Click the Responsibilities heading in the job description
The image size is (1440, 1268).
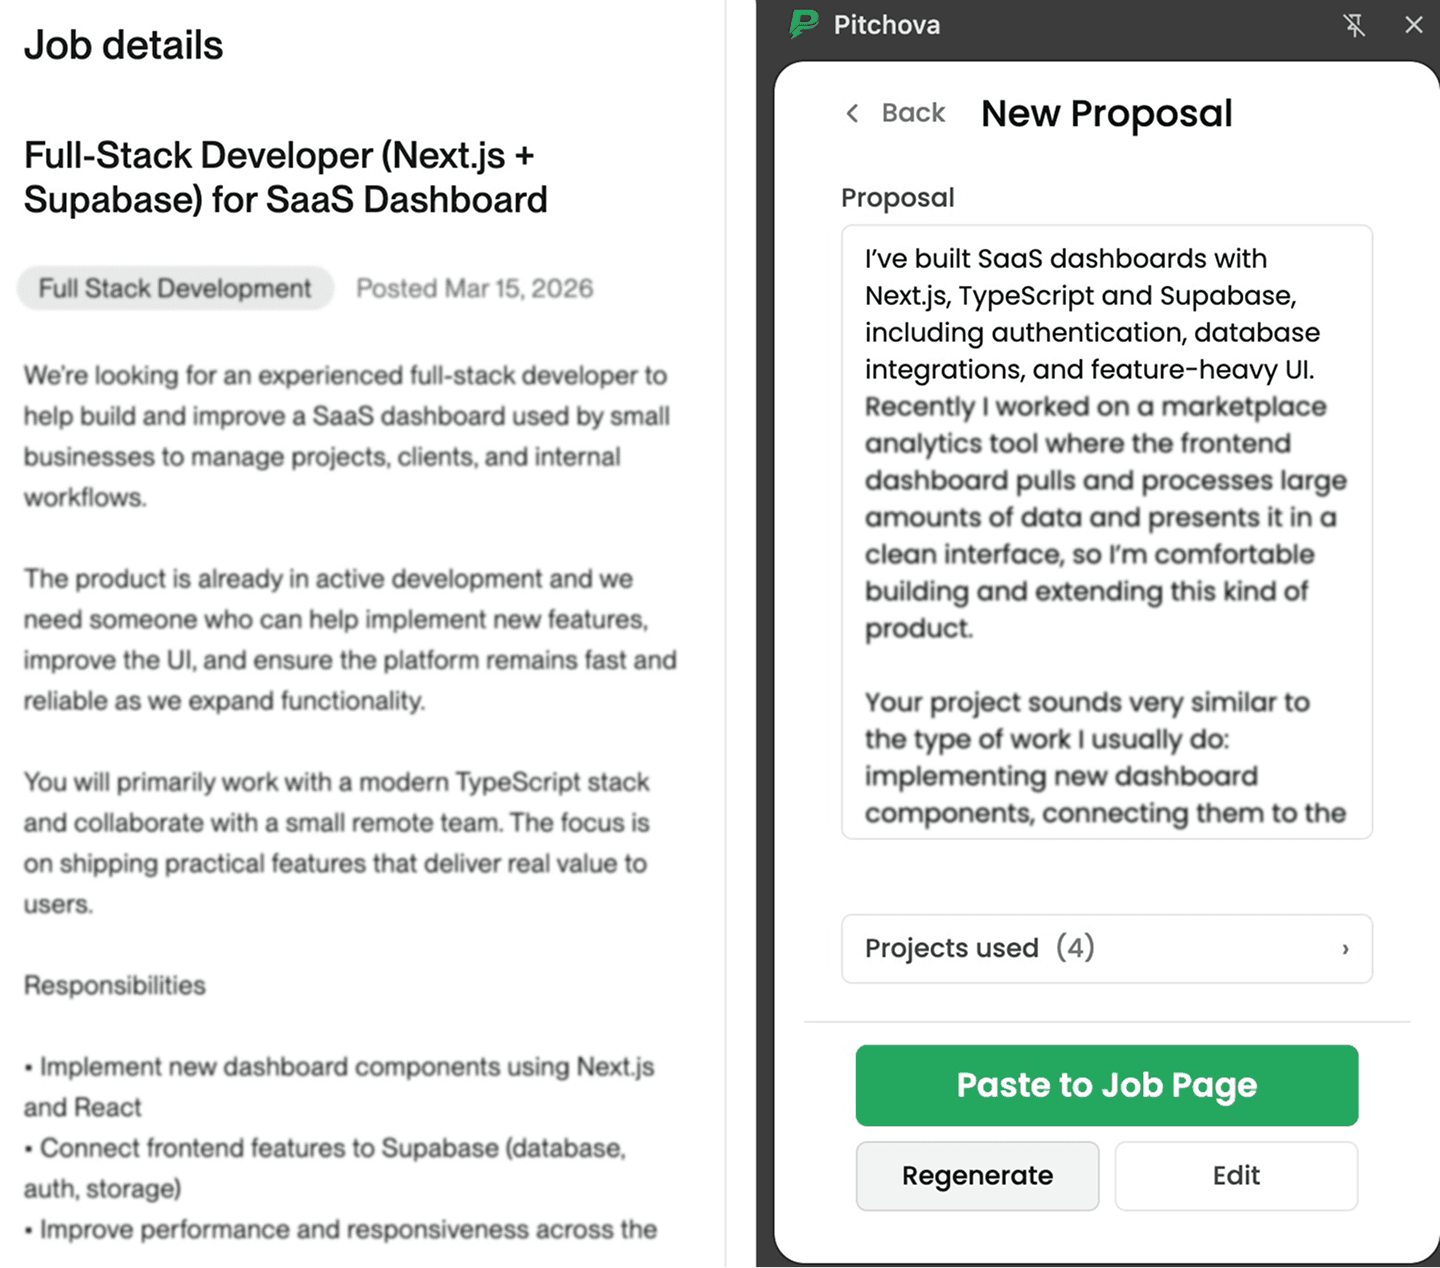[114, 985]
